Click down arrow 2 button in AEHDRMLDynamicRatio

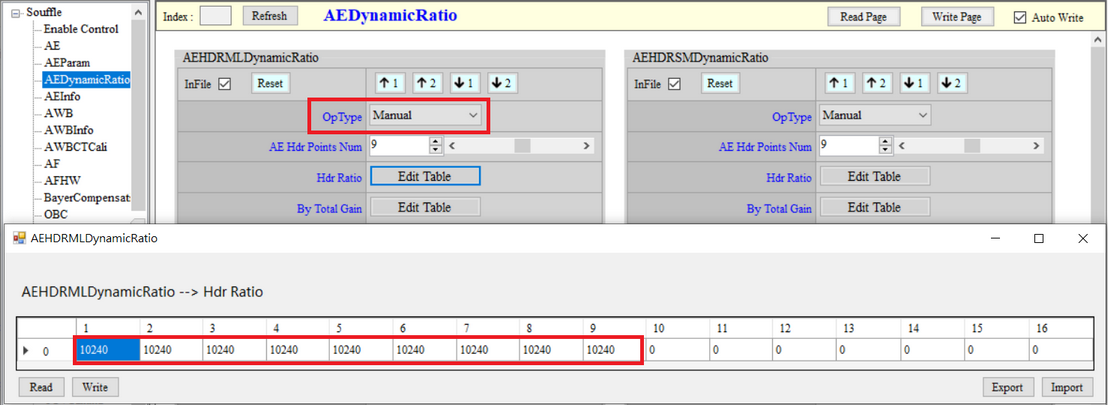pos(503,83)
